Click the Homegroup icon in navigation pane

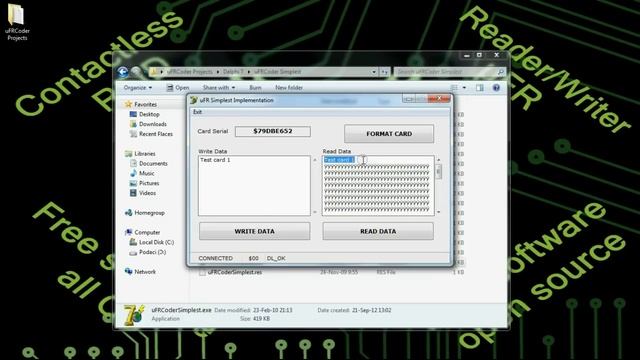128,213
